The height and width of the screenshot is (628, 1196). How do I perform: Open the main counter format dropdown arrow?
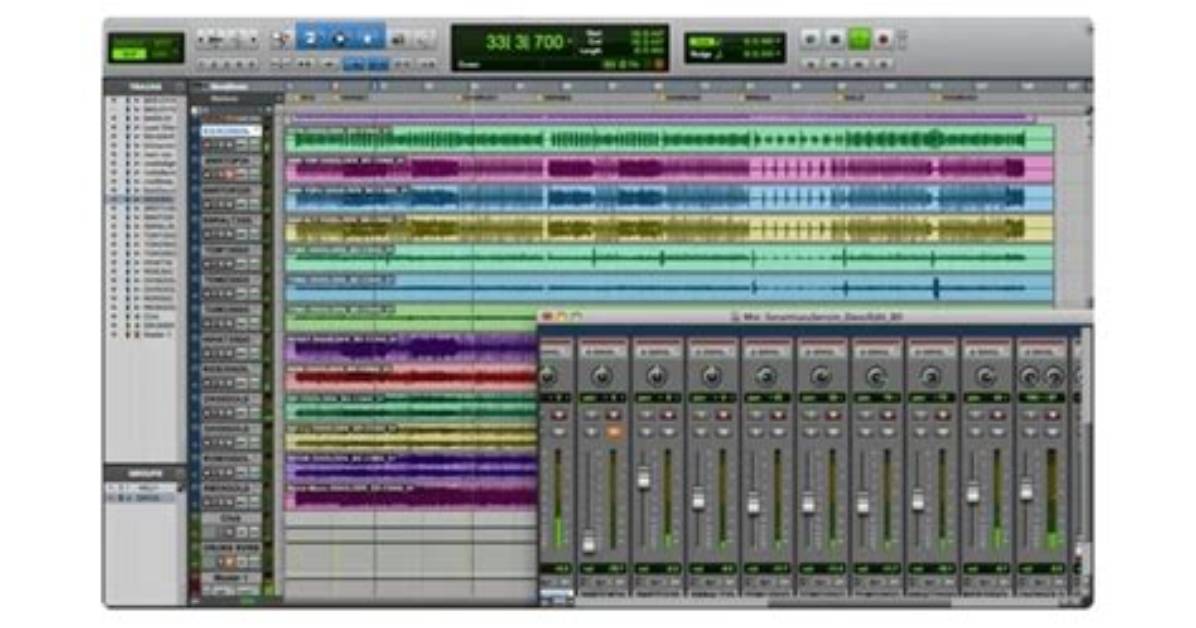coord(570,41)
